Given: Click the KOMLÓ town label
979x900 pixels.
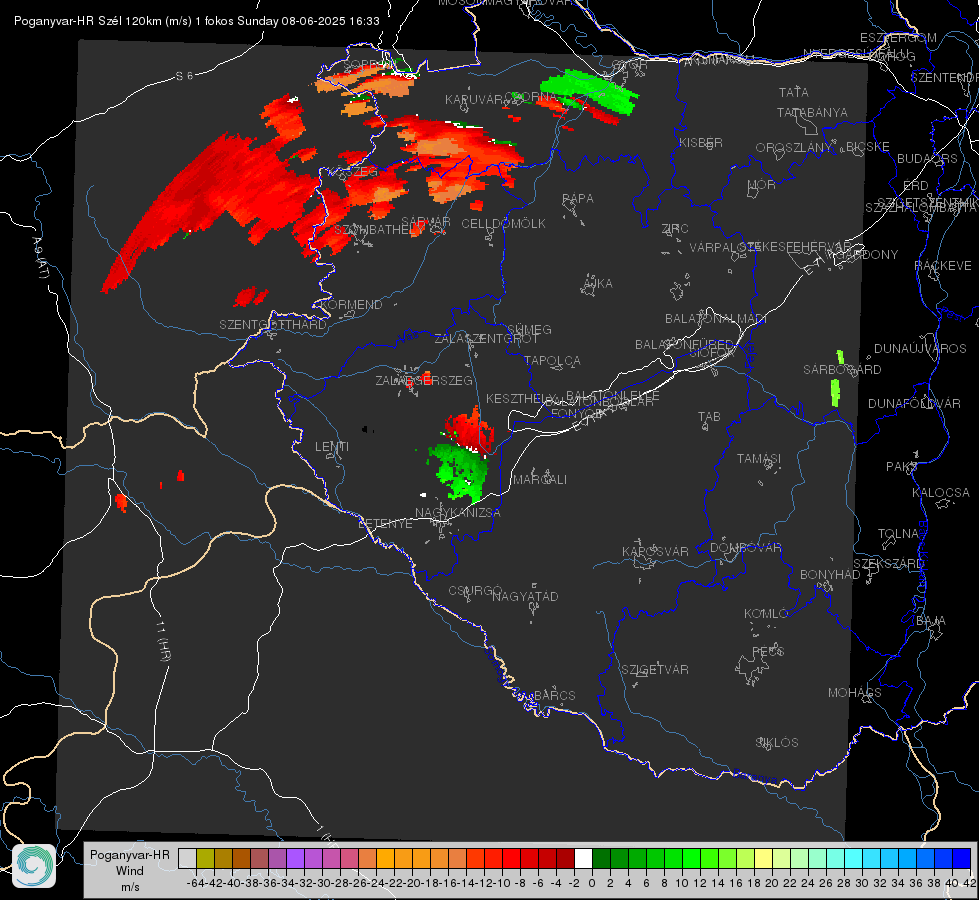Looking at the screenshot, I should (766, 613).
